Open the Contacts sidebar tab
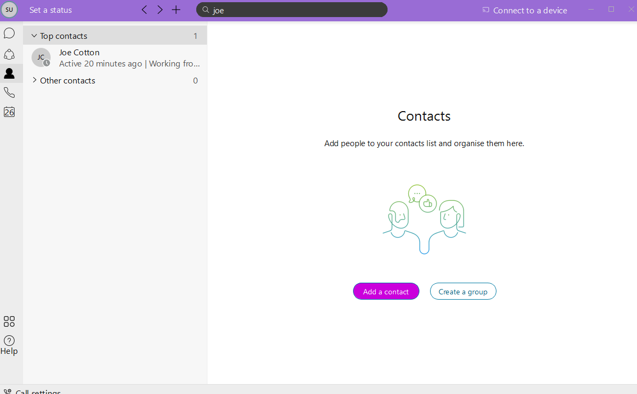This screenshot has width=637, height=394. [x=9, y=74]
